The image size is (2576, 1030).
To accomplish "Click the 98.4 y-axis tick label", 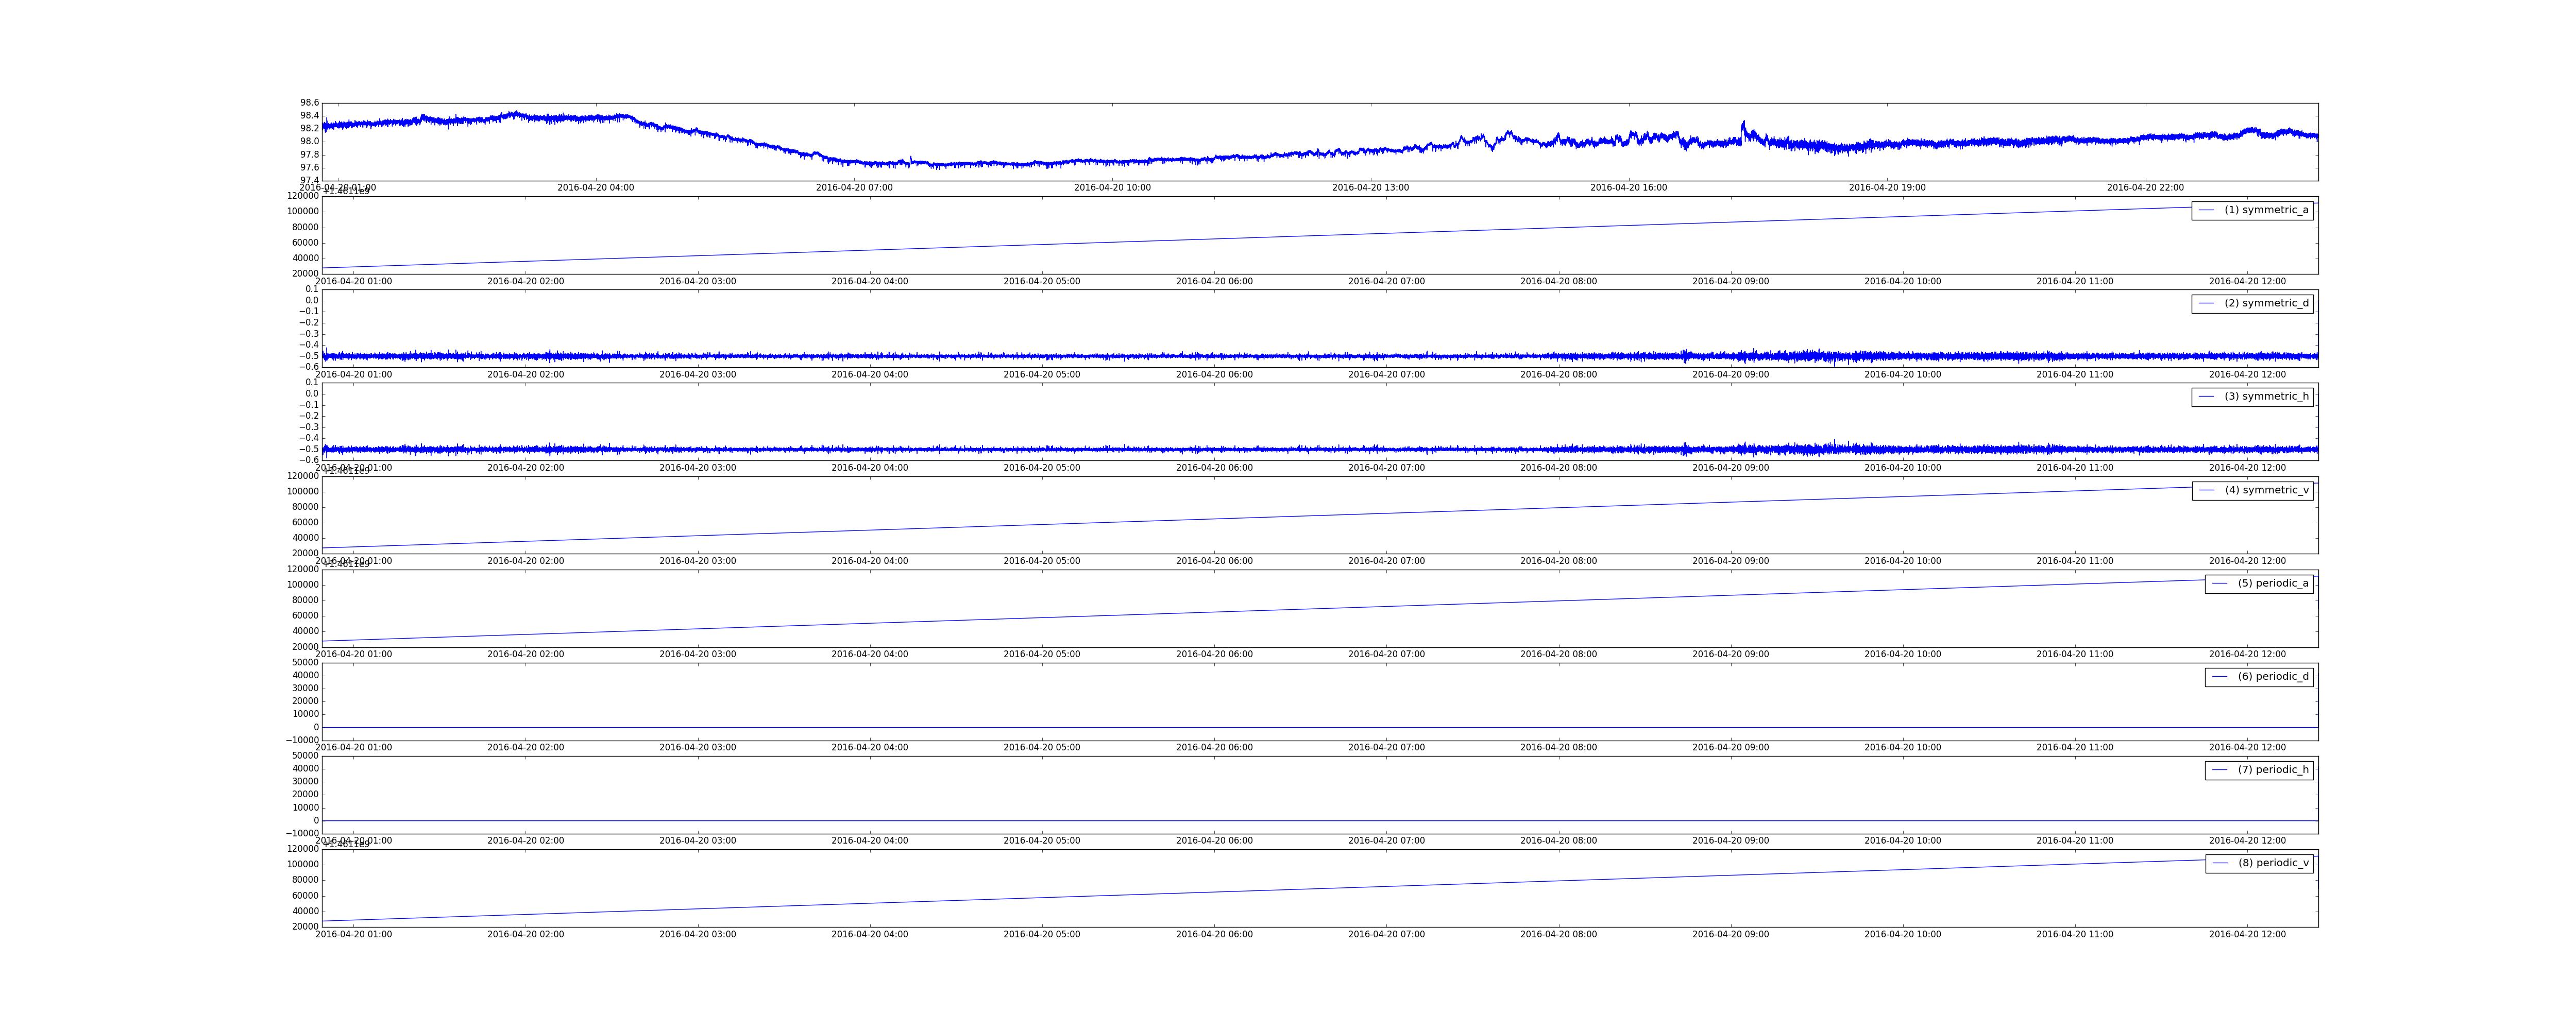I will coord(310,116).
